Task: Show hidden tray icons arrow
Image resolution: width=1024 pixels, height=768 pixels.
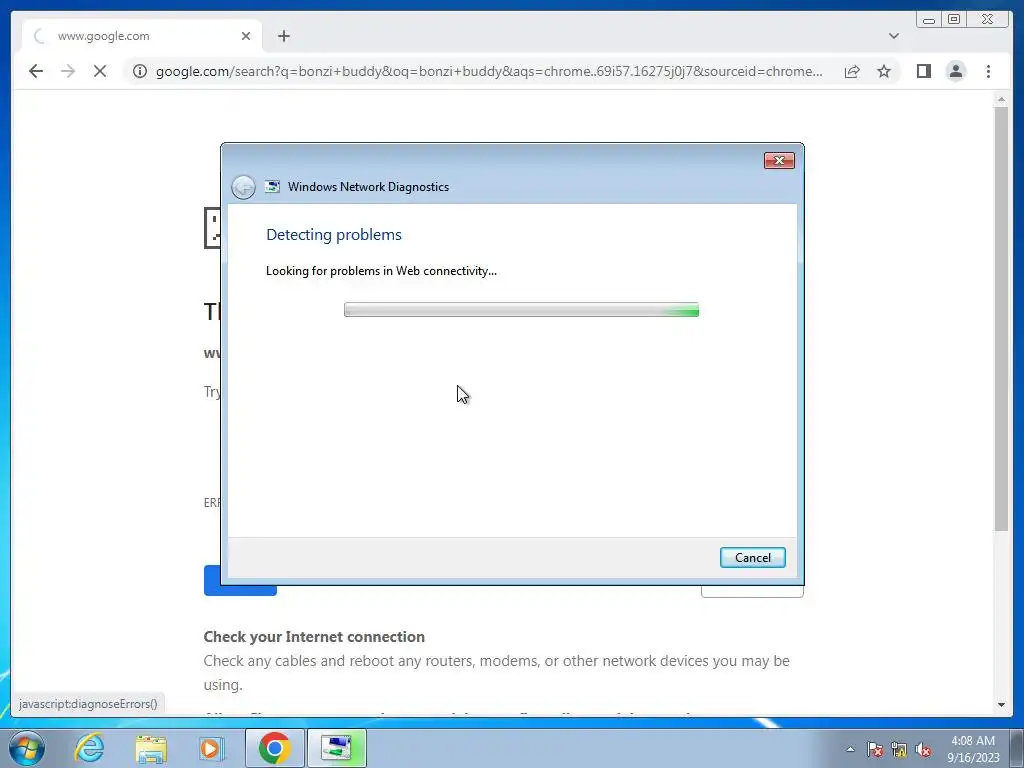Action: point(850,749)
